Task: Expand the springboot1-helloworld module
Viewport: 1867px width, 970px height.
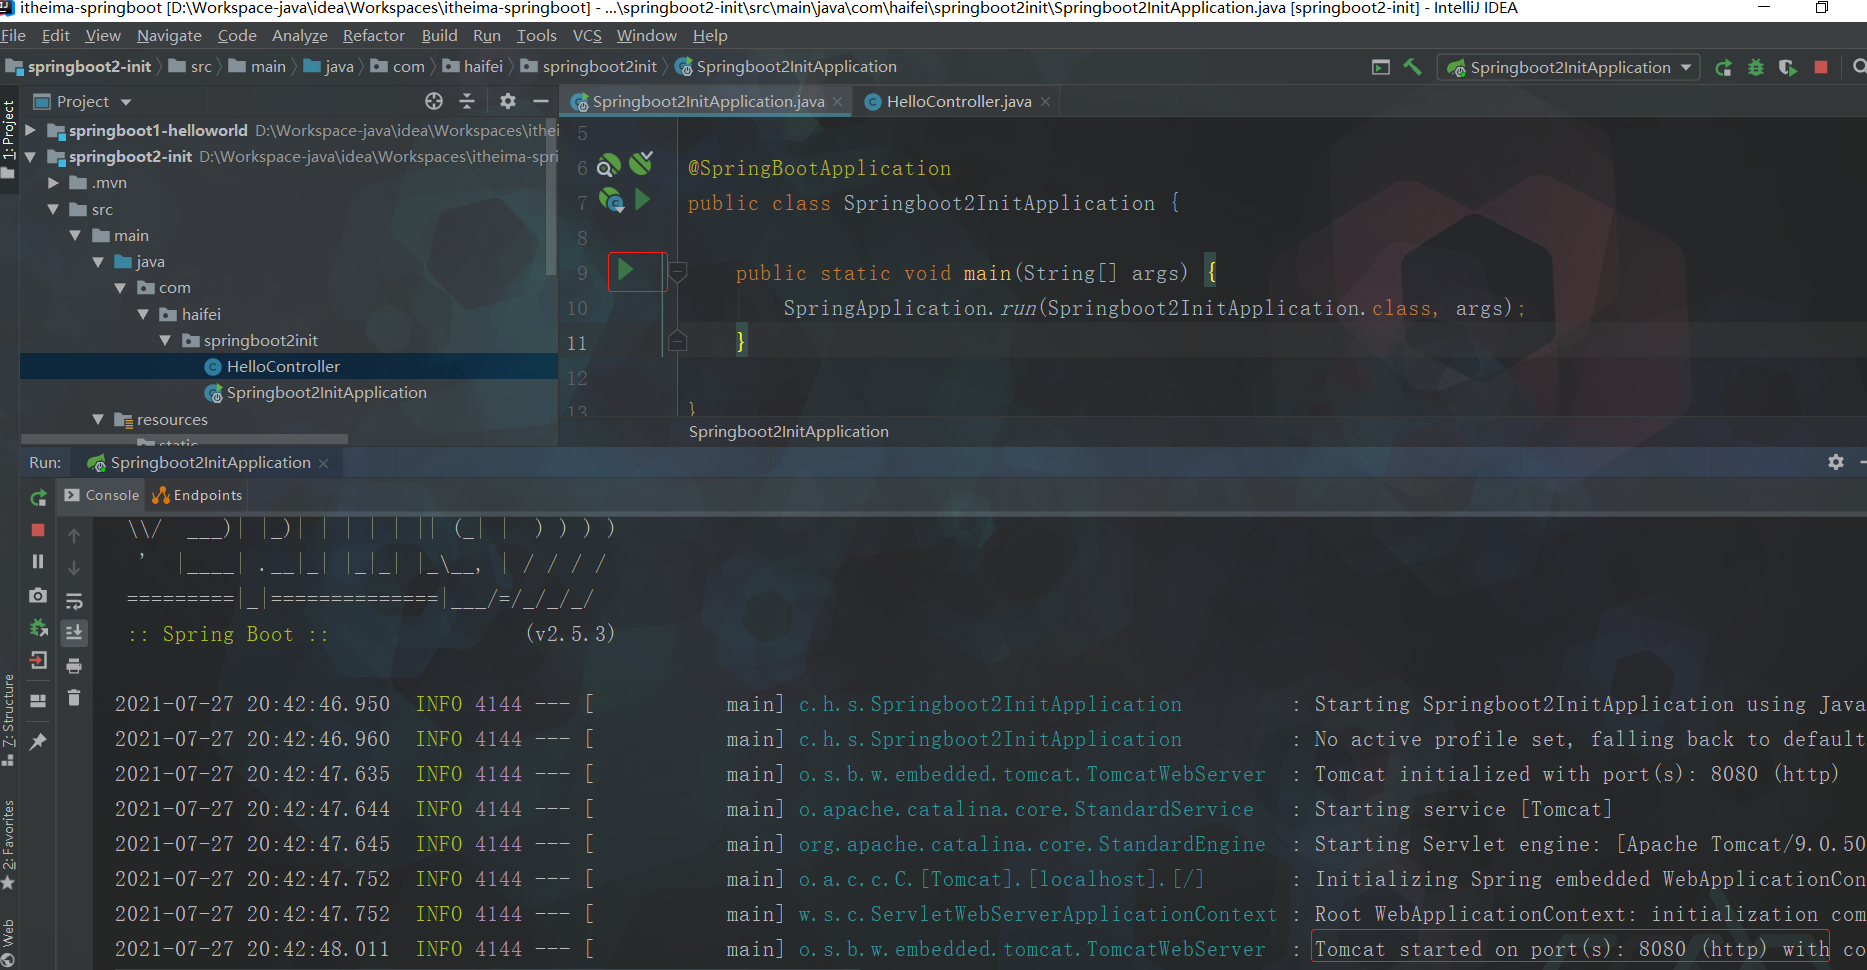Action: click(30, 130)
